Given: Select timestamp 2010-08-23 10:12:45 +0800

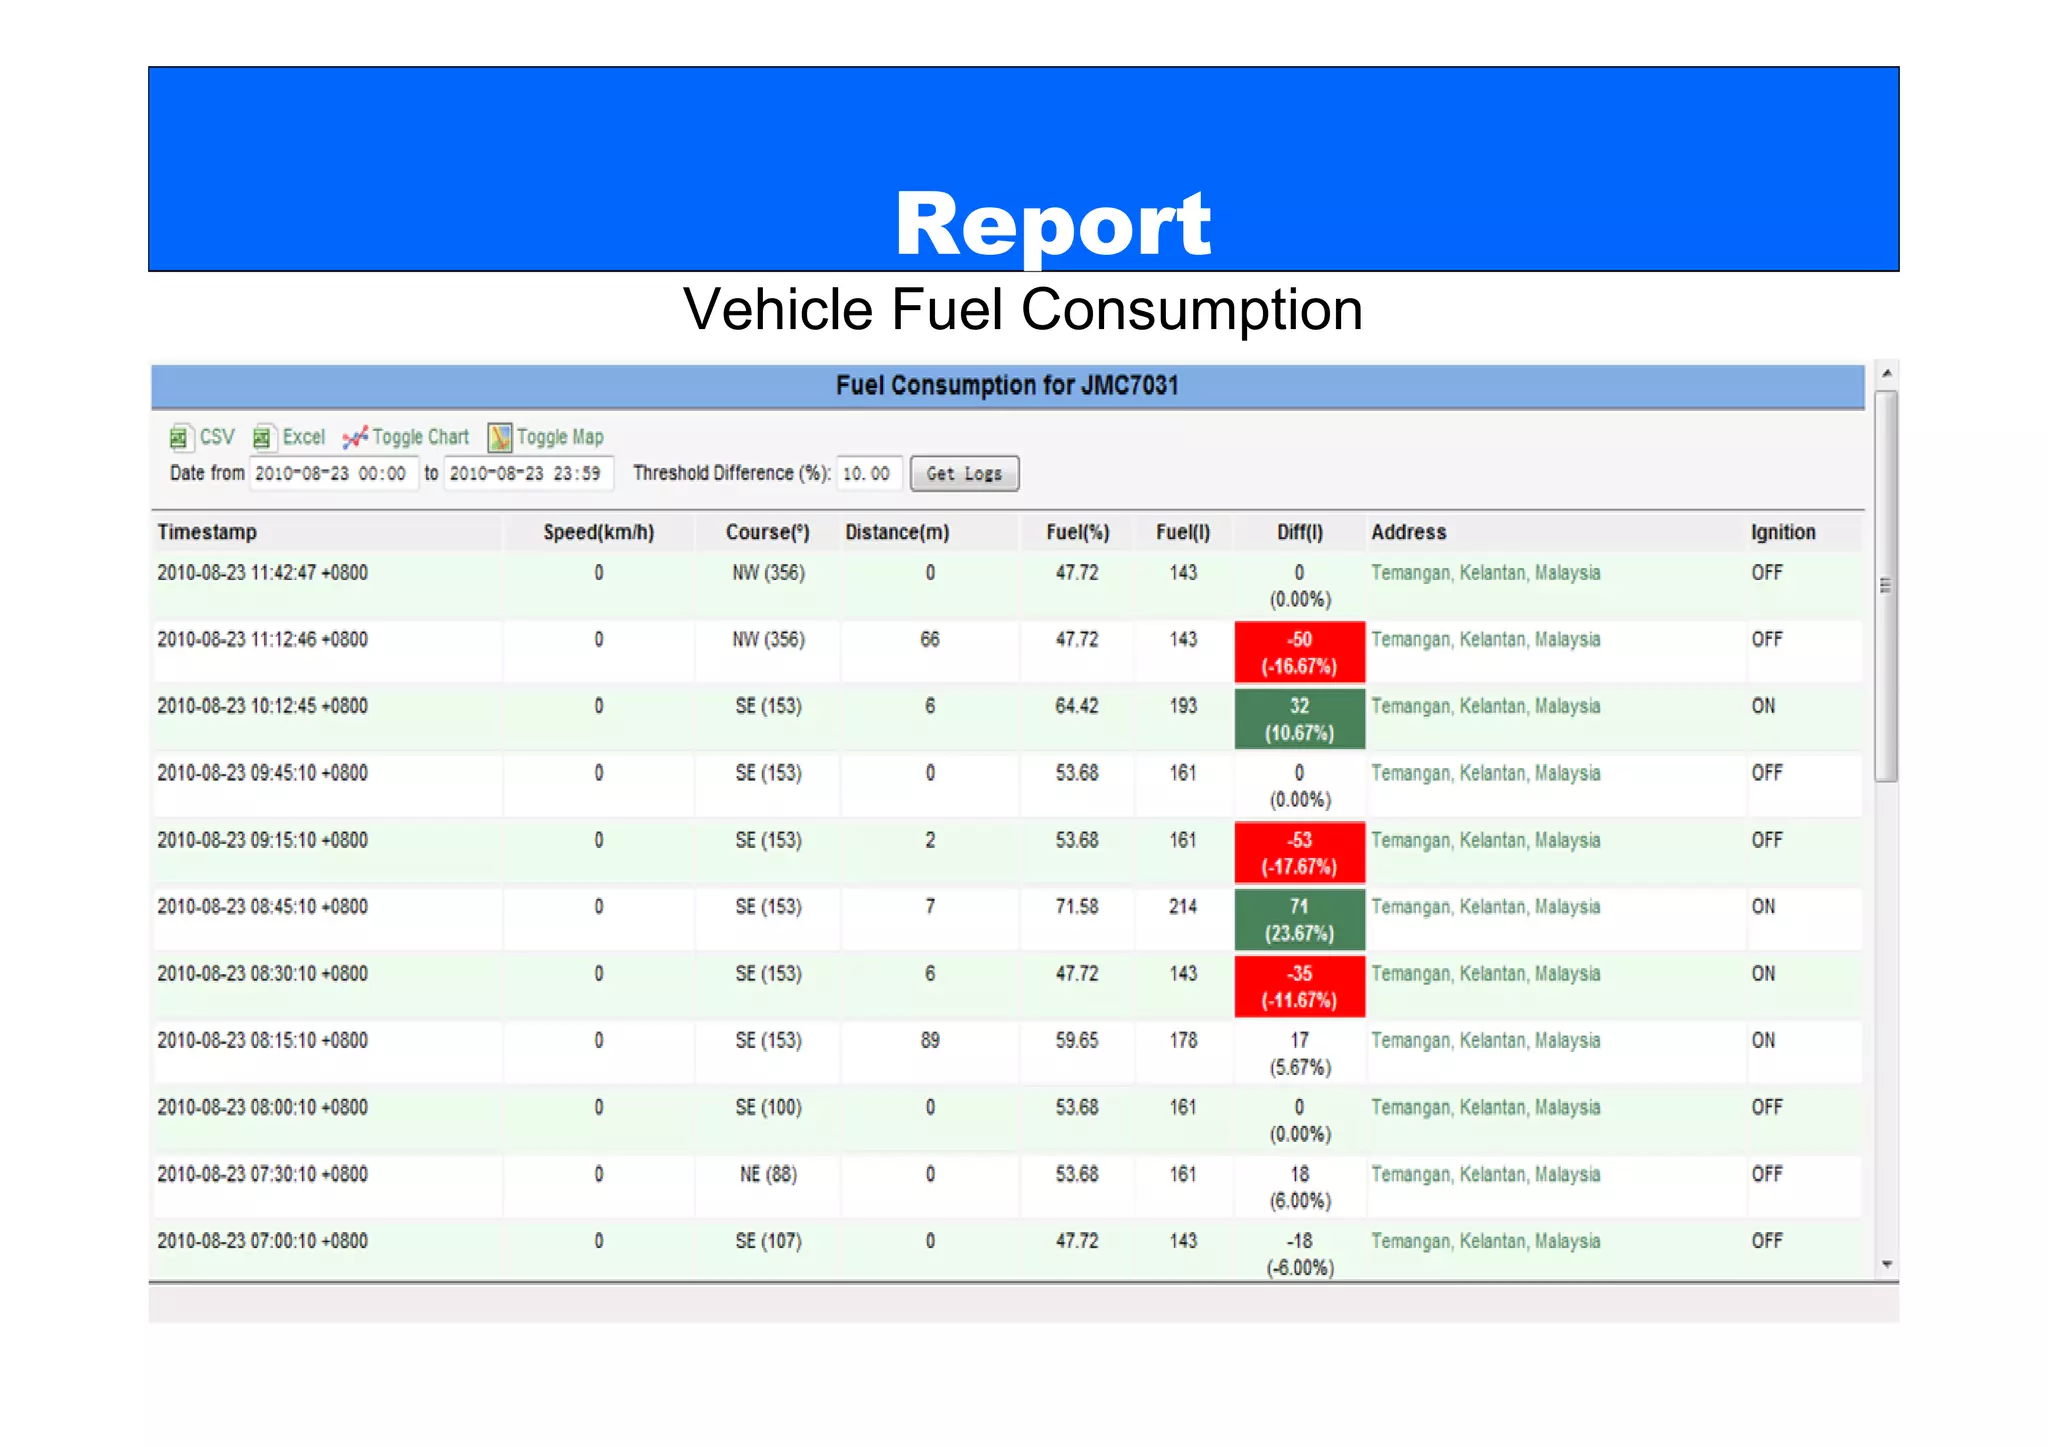Looking at the screenshot, I should tap(262, 707).
